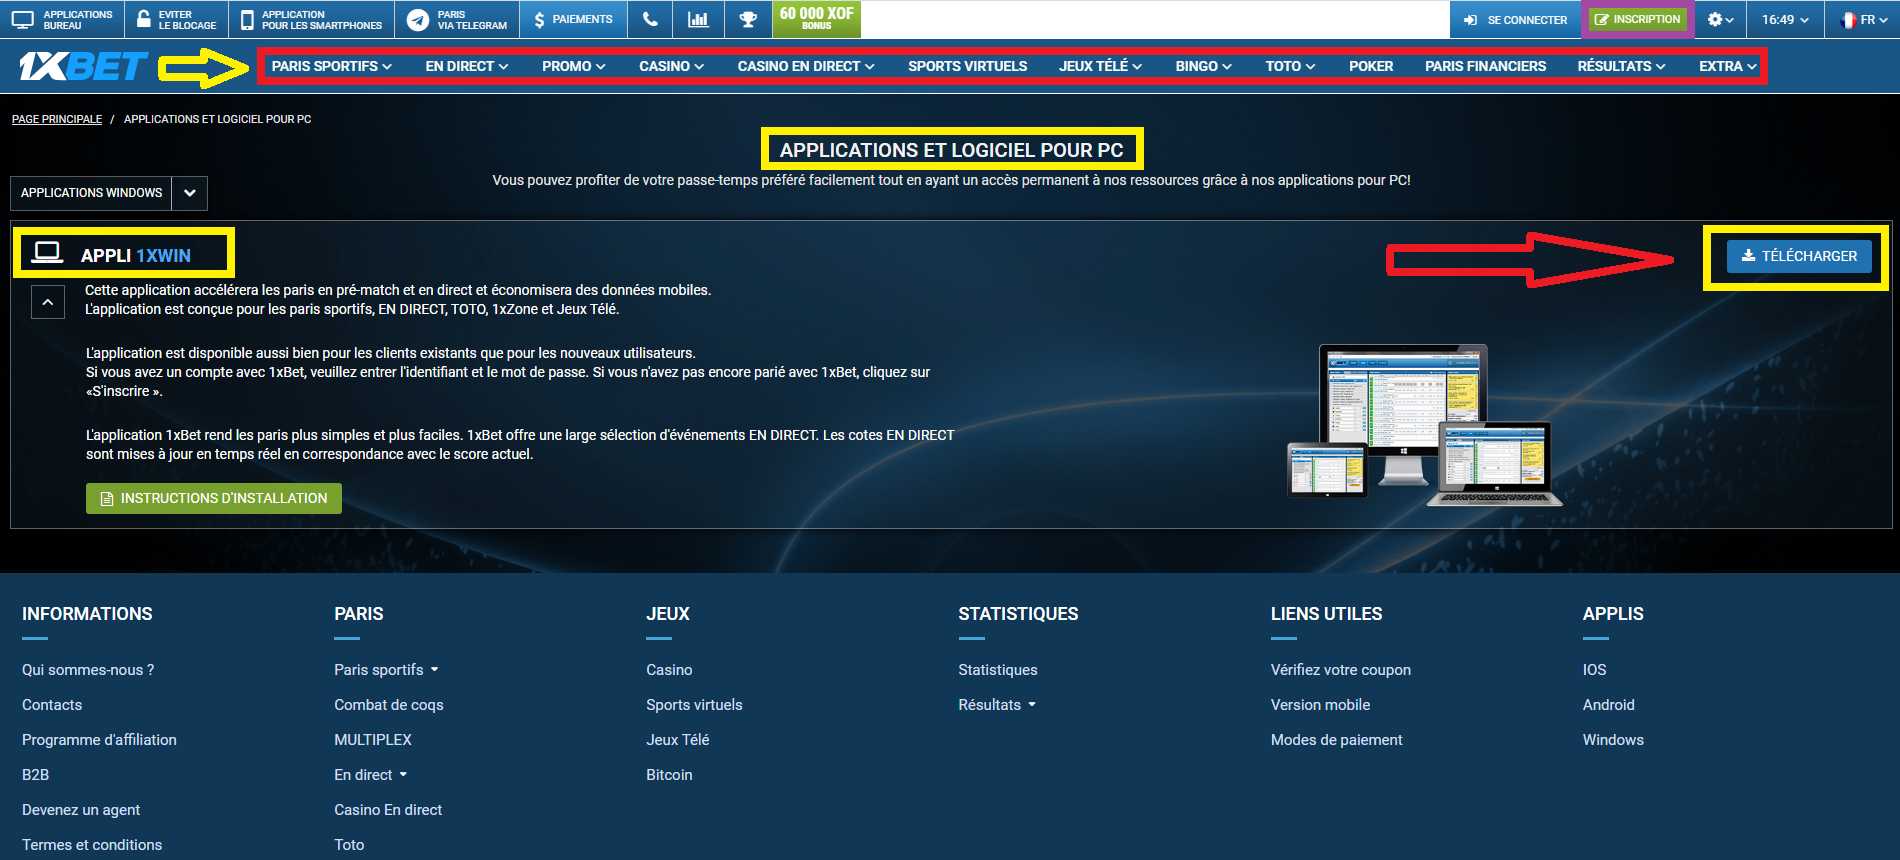Open the Résultats menu
Viewport: 1900px width, 860px height.
[x=1621, y=66]
